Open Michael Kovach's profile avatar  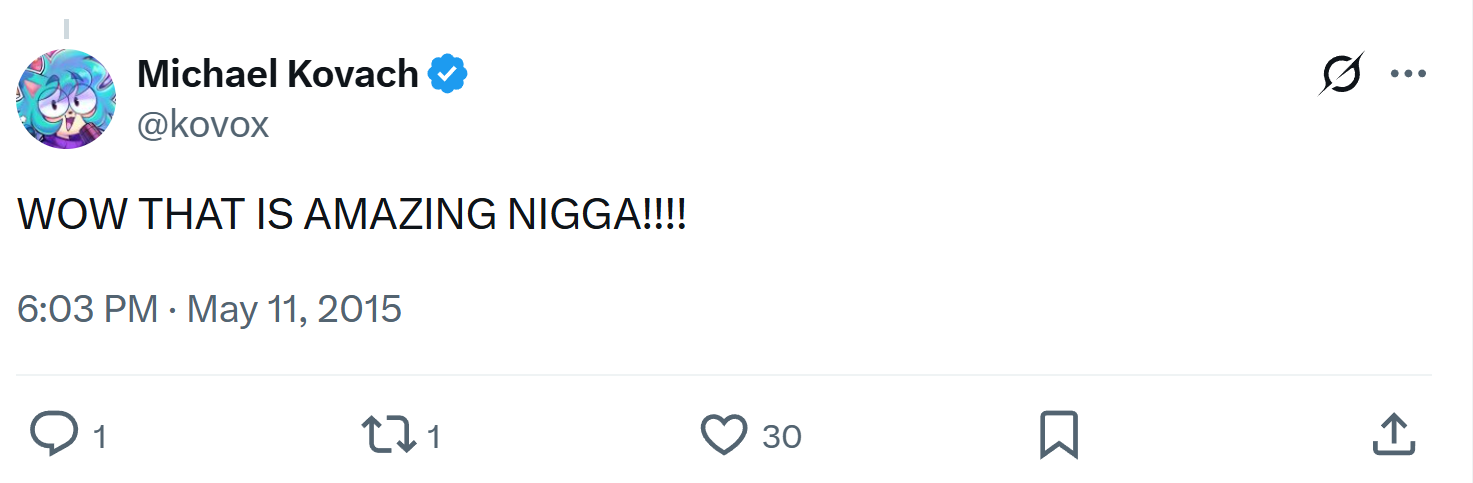click(66, 99)
